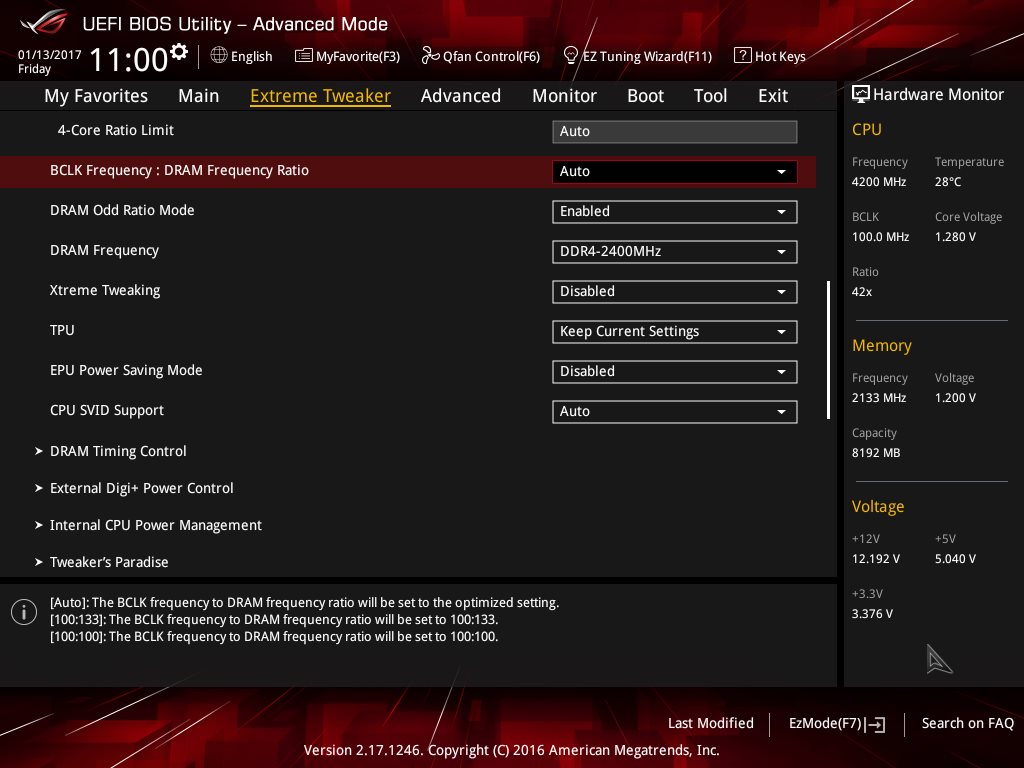Open the DRAM Frequency dropdown

(x=675, y=251)
